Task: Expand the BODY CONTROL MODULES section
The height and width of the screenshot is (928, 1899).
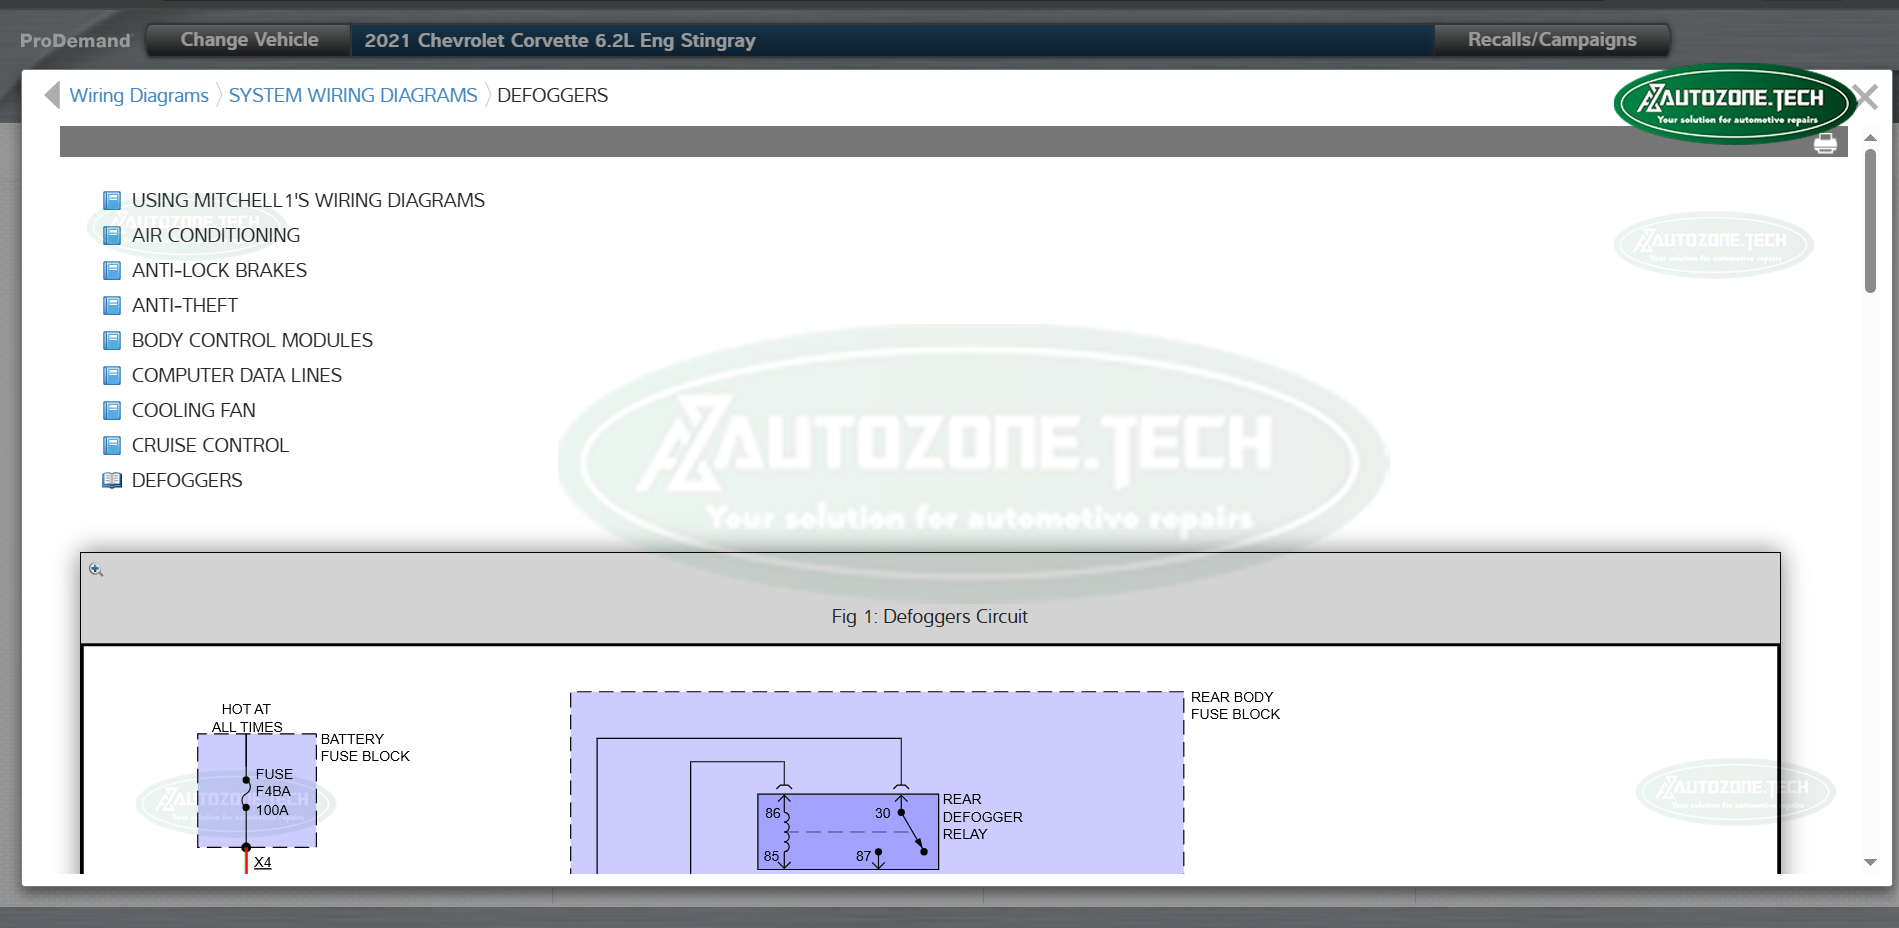Action: point(252,341)
